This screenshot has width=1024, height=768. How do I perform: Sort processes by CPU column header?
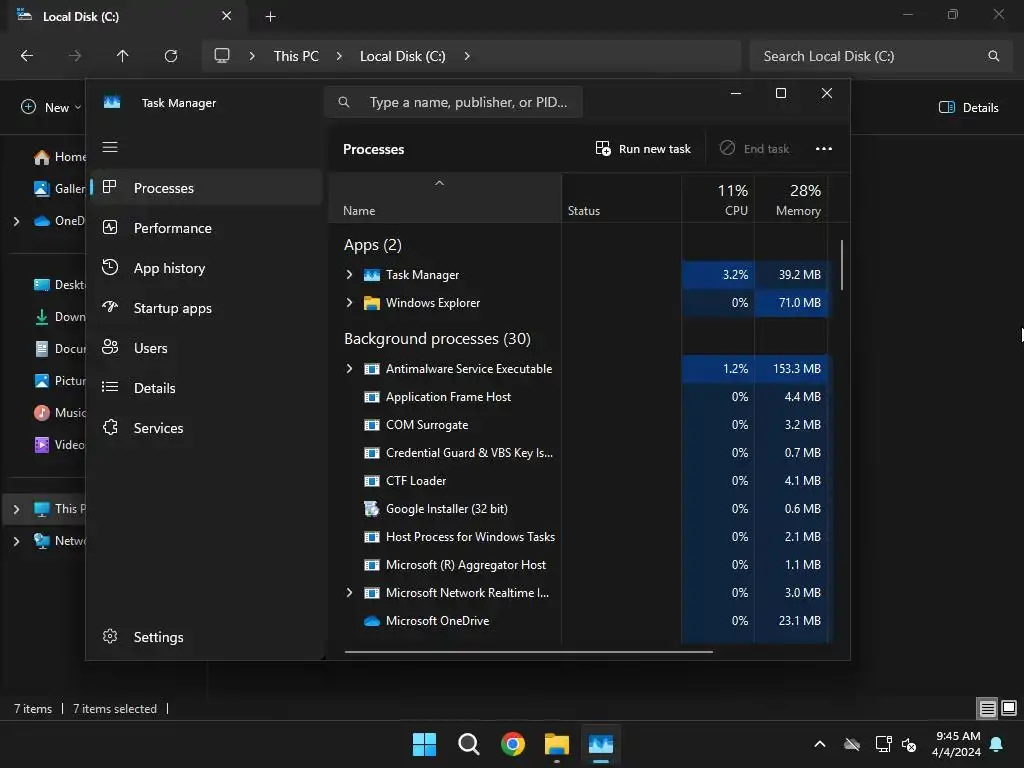pyautogui.click(x=718, y=198)
